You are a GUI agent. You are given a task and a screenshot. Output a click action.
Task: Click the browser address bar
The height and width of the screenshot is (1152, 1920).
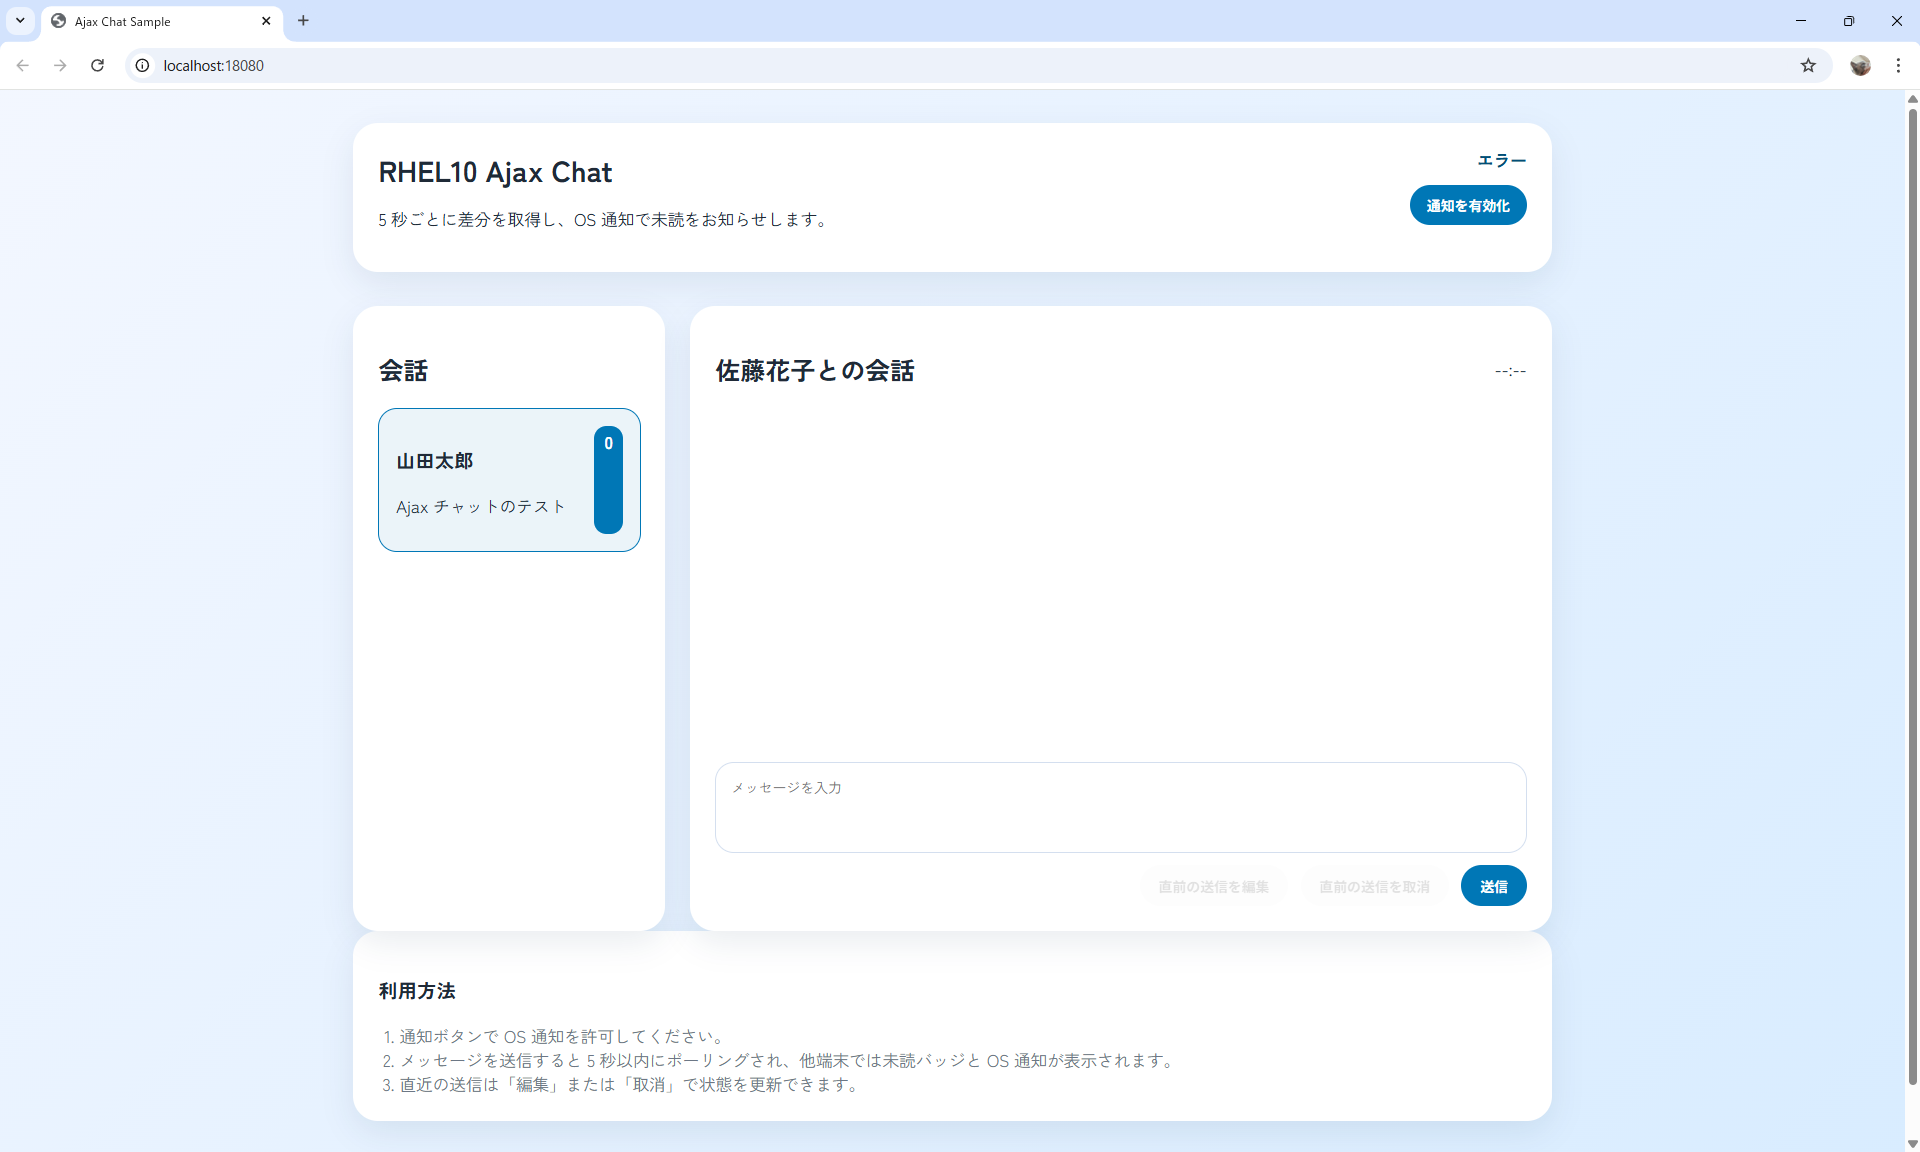(600, 65)
